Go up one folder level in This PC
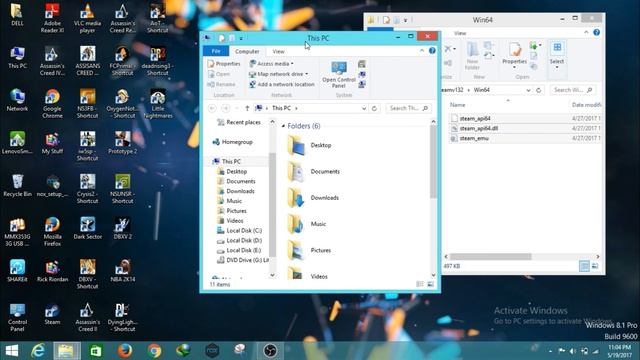This screenshot has height=360, width=640. coord(247,108)
